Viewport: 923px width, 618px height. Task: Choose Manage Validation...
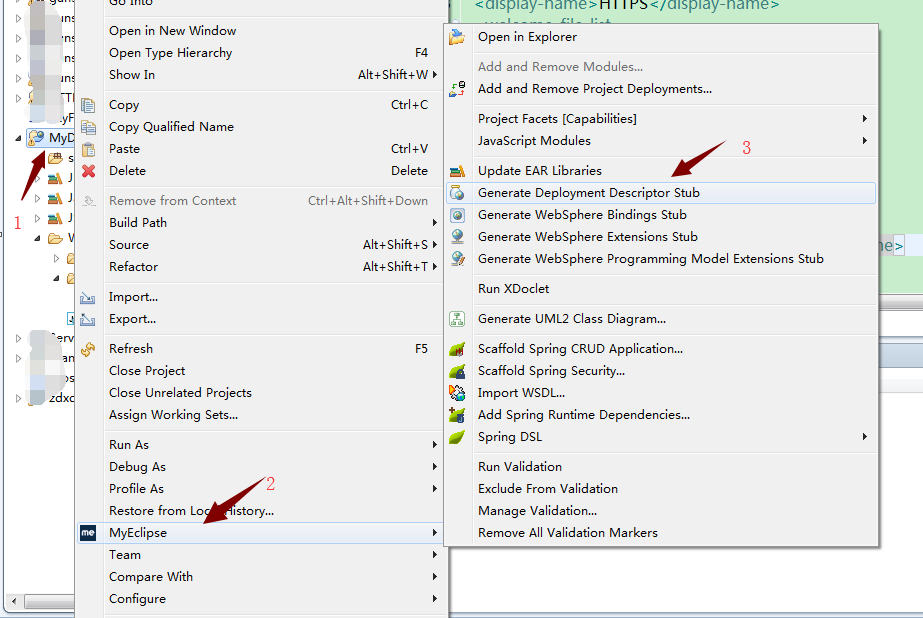[537, 511]
